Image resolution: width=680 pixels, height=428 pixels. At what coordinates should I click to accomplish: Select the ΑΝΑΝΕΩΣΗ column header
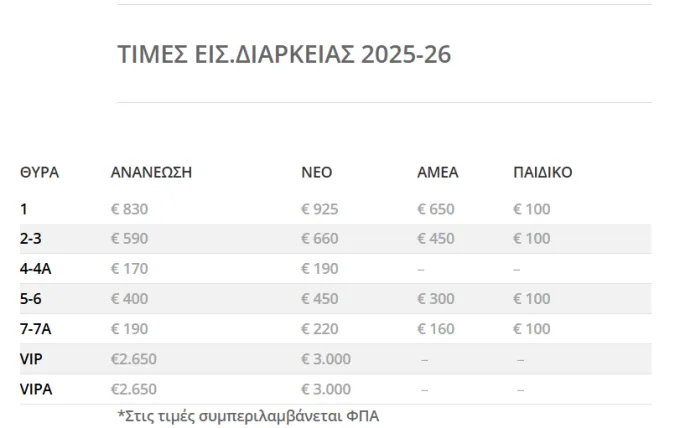(x=151, y=173)
